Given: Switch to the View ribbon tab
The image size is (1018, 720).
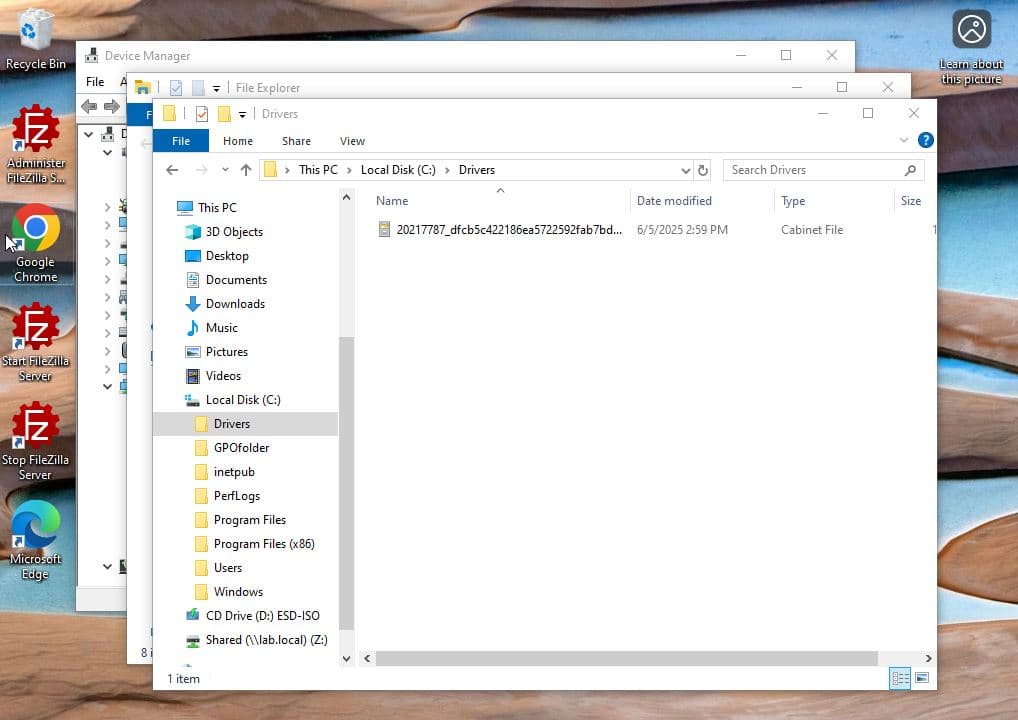Looking at the screenshot, I should [x=352, y=141].
